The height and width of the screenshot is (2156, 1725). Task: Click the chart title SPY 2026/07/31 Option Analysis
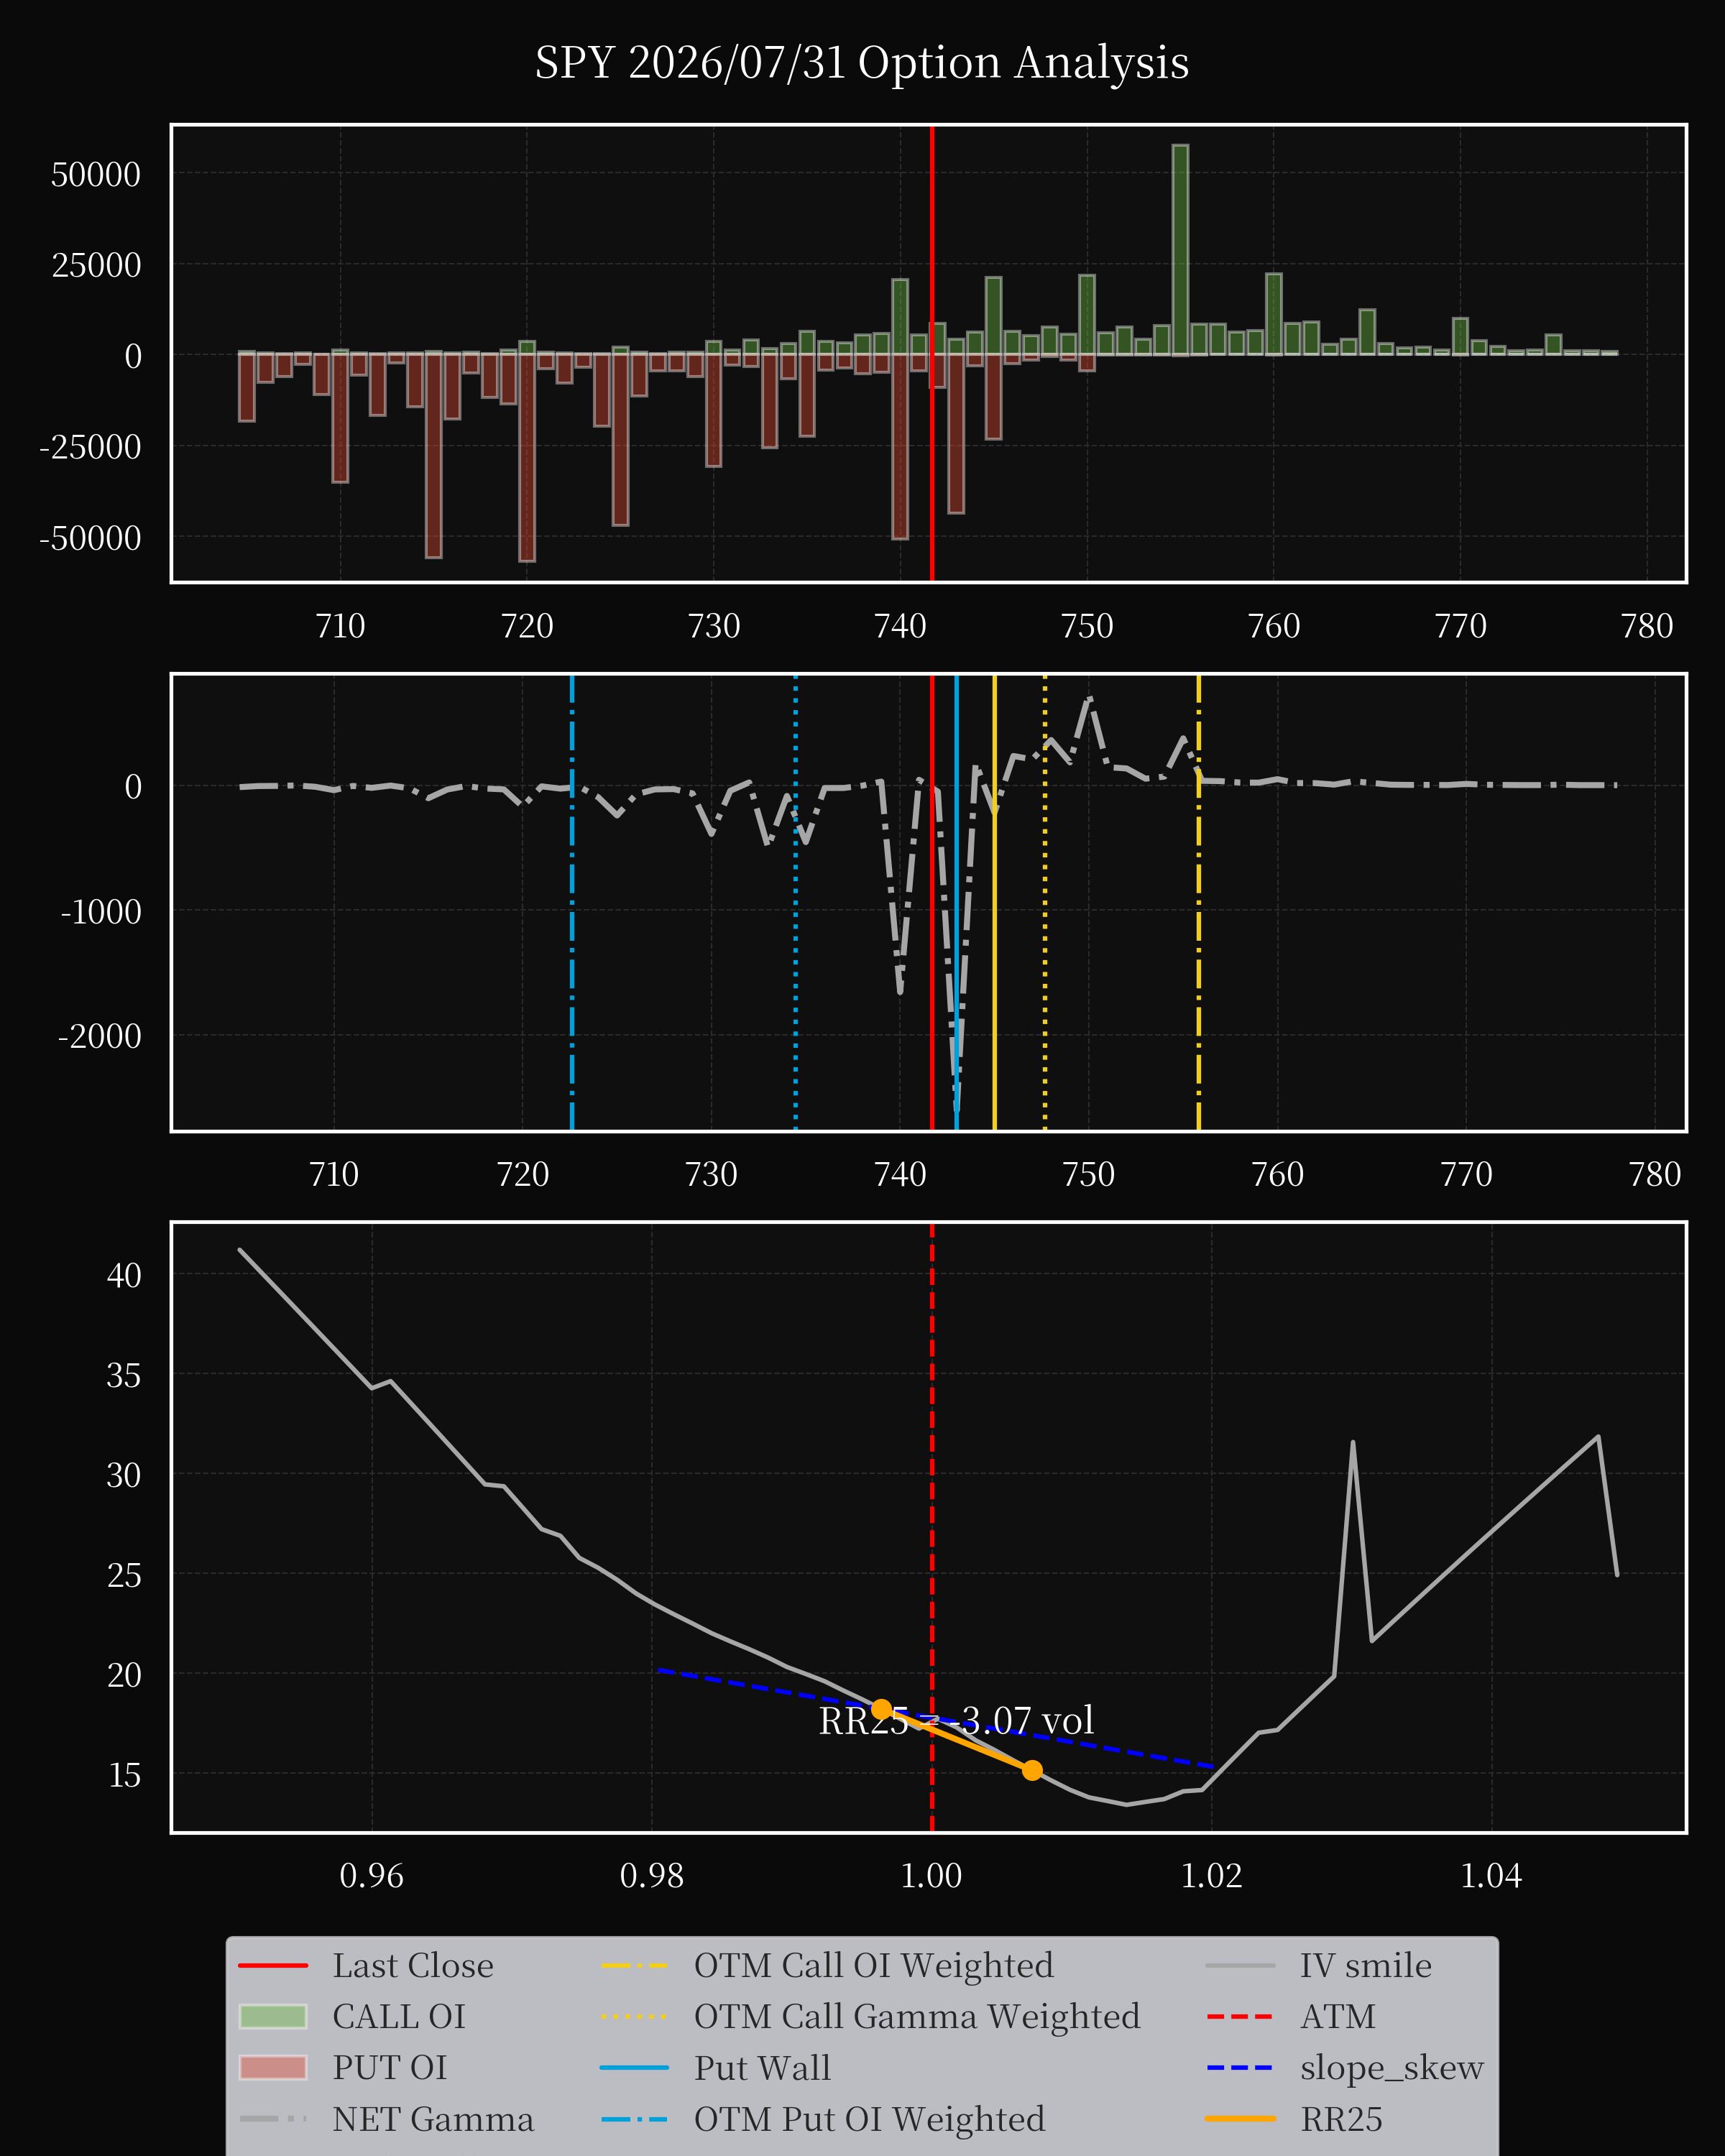862,63
